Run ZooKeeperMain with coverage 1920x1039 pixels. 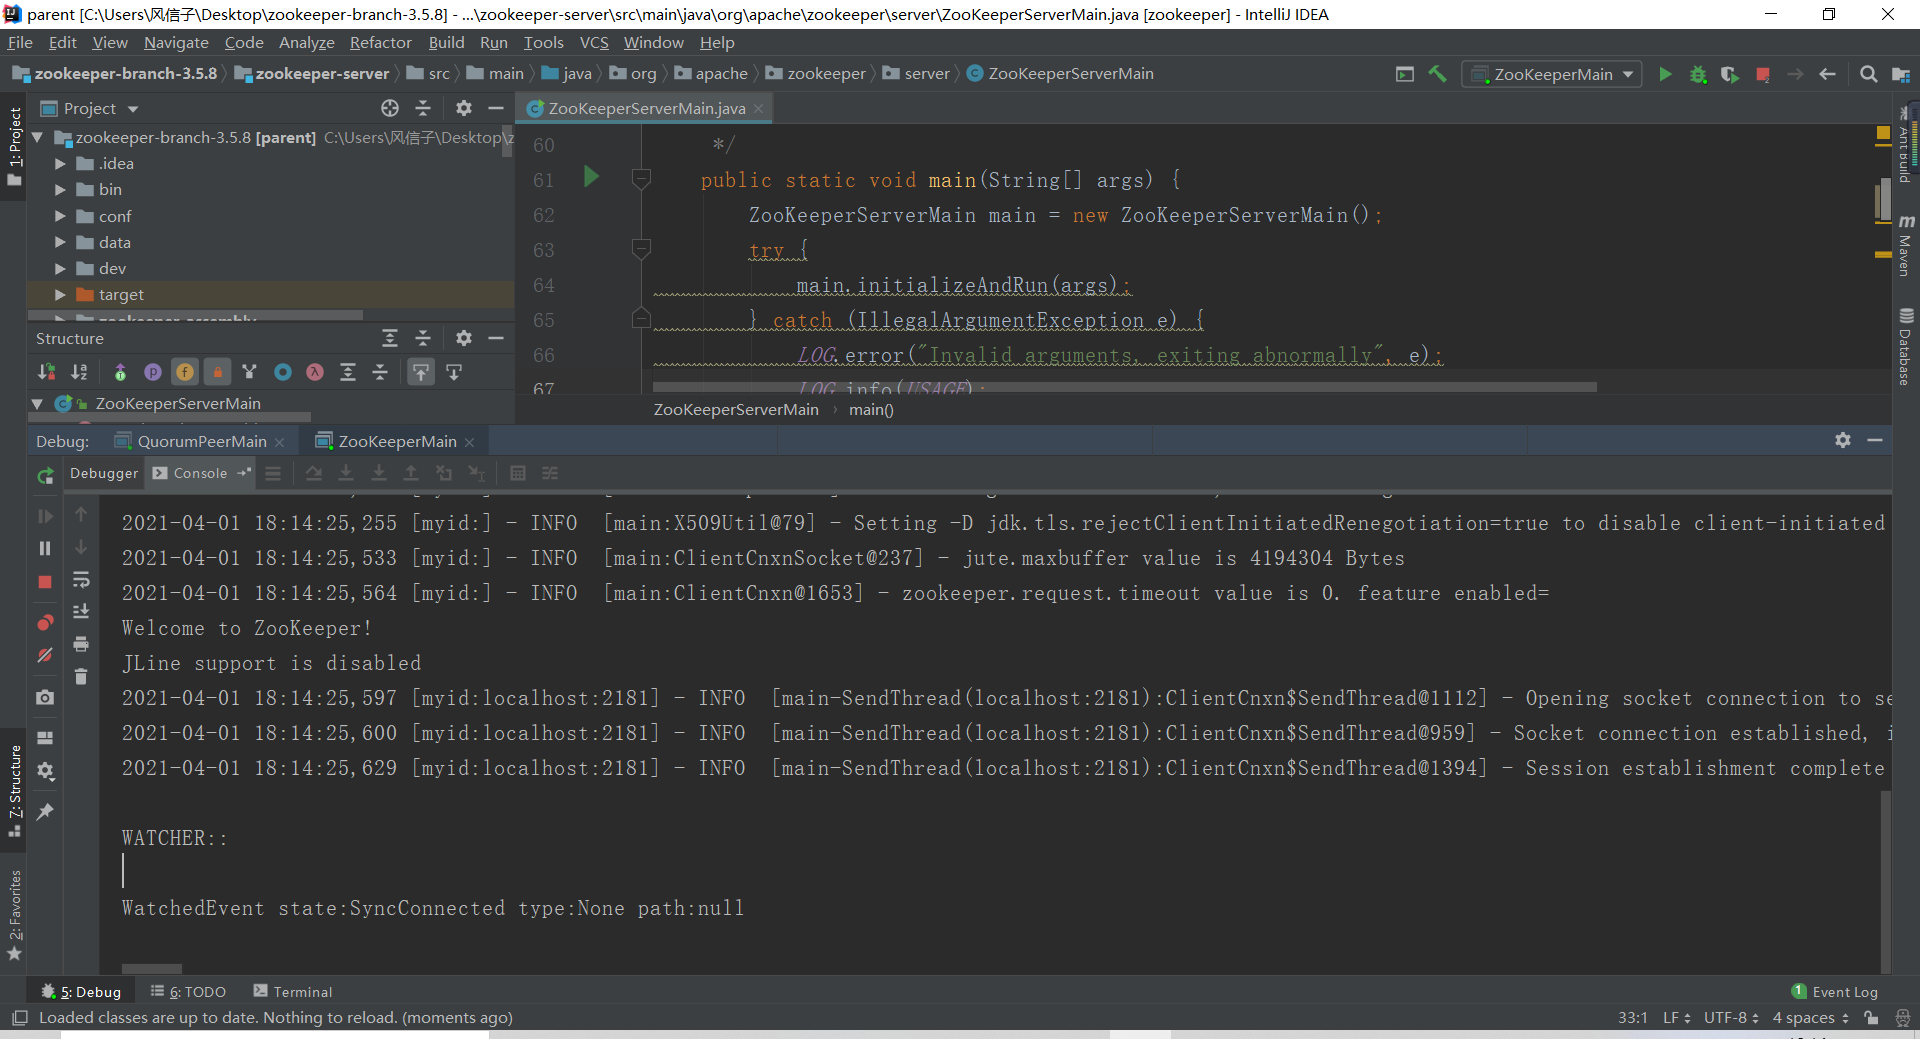[x=1730, y=74]
